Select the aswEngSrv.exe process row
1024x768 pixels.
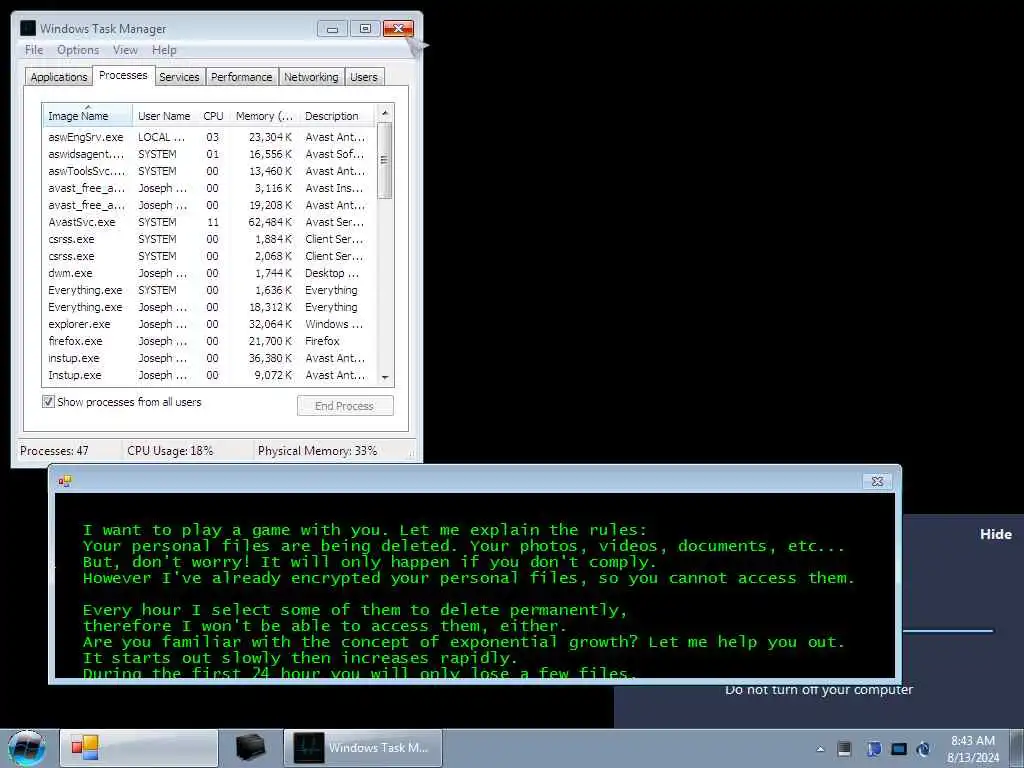(209, 137)
